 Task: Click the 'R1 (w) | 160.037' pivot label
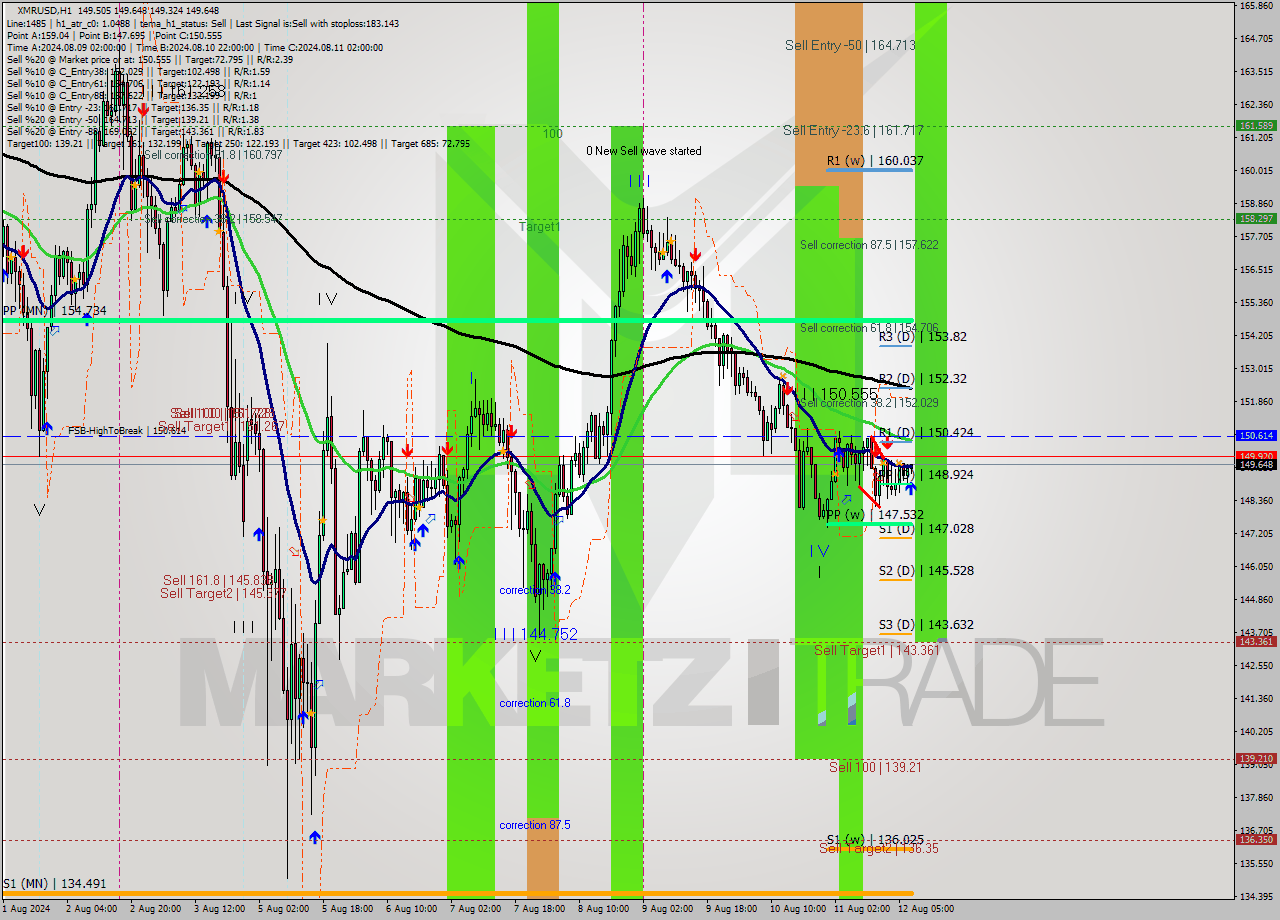click(x=875, y=161)
